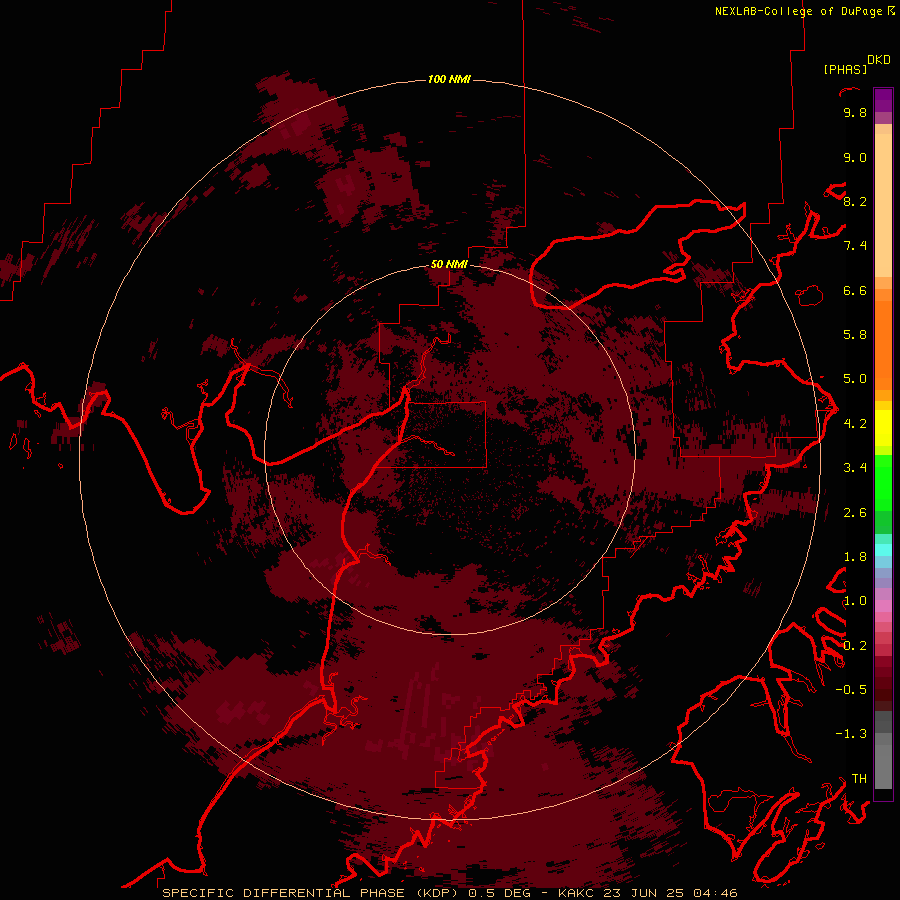Click the 9.8 value on color scale
Viewport: 900px width, 900px height.
[855, 113]
